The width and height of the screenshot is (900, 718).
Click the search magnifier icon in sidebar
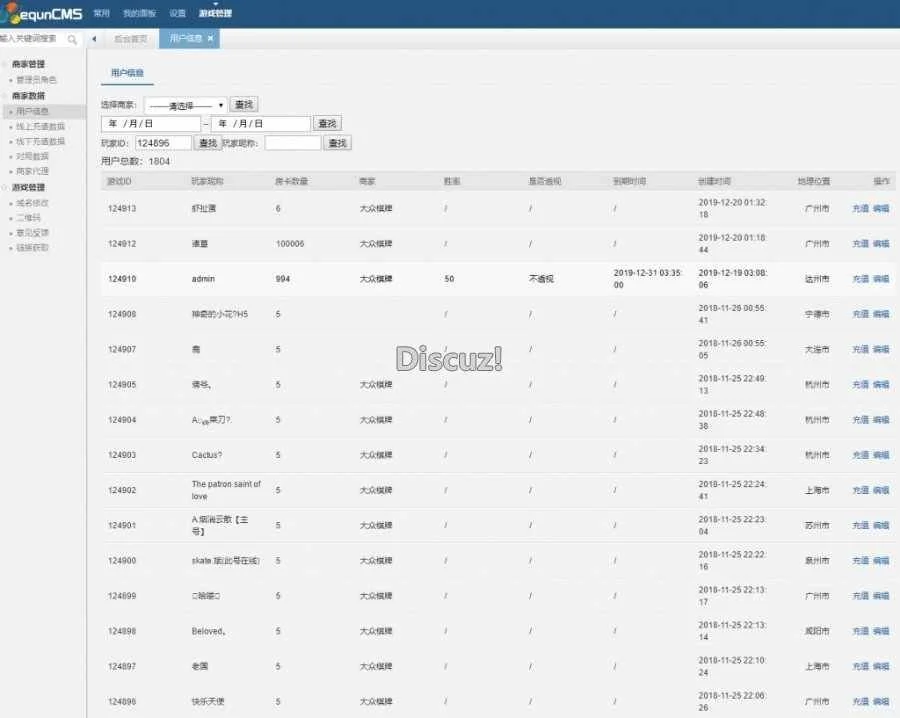(x=73, y=39)
